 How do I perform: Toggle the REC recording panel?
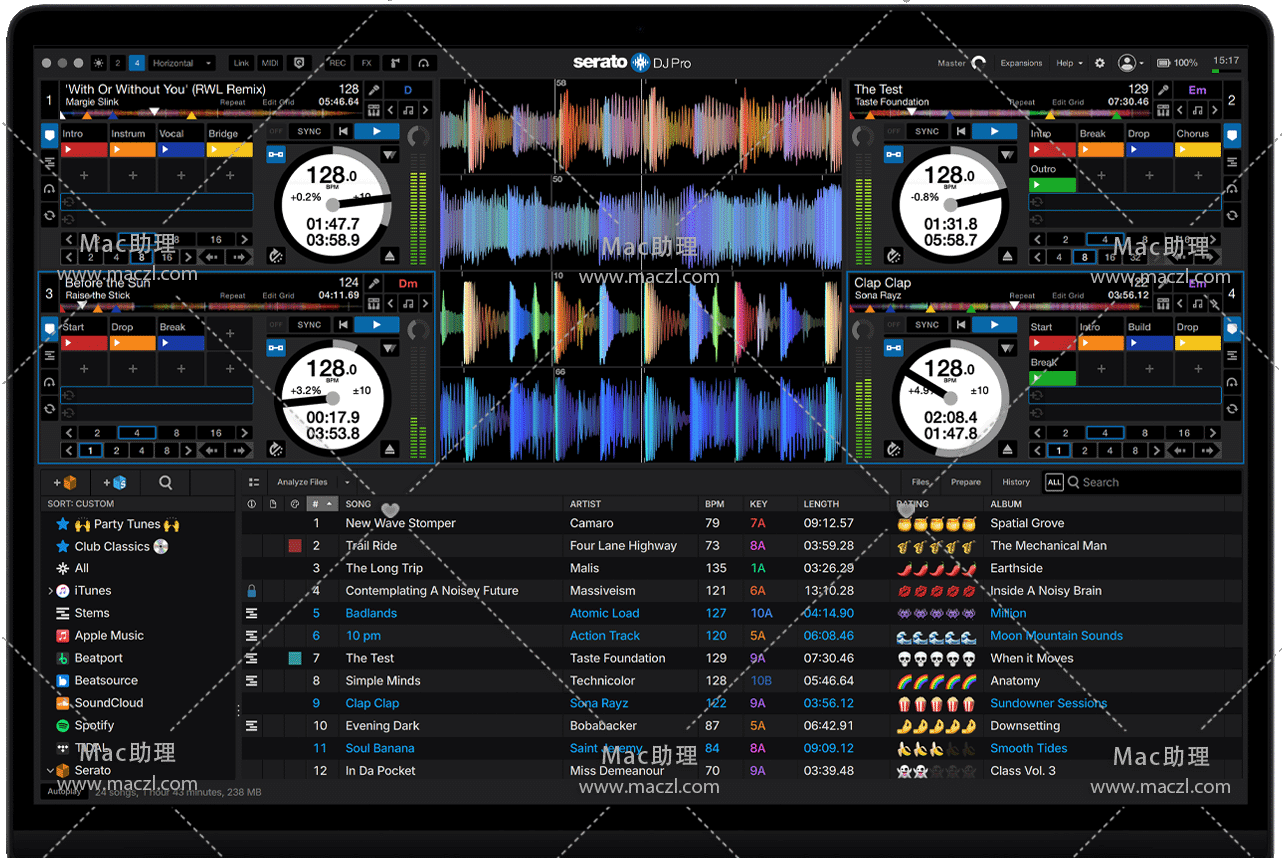[337, 63]
